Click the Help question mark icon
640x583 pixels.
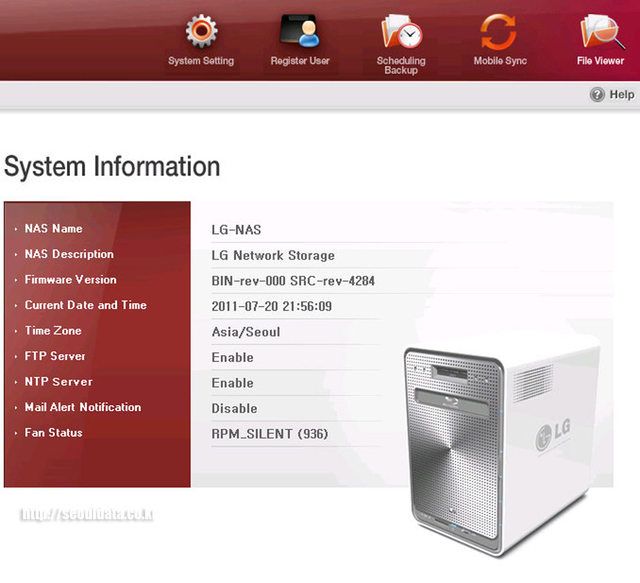click(x=597, y=95)
